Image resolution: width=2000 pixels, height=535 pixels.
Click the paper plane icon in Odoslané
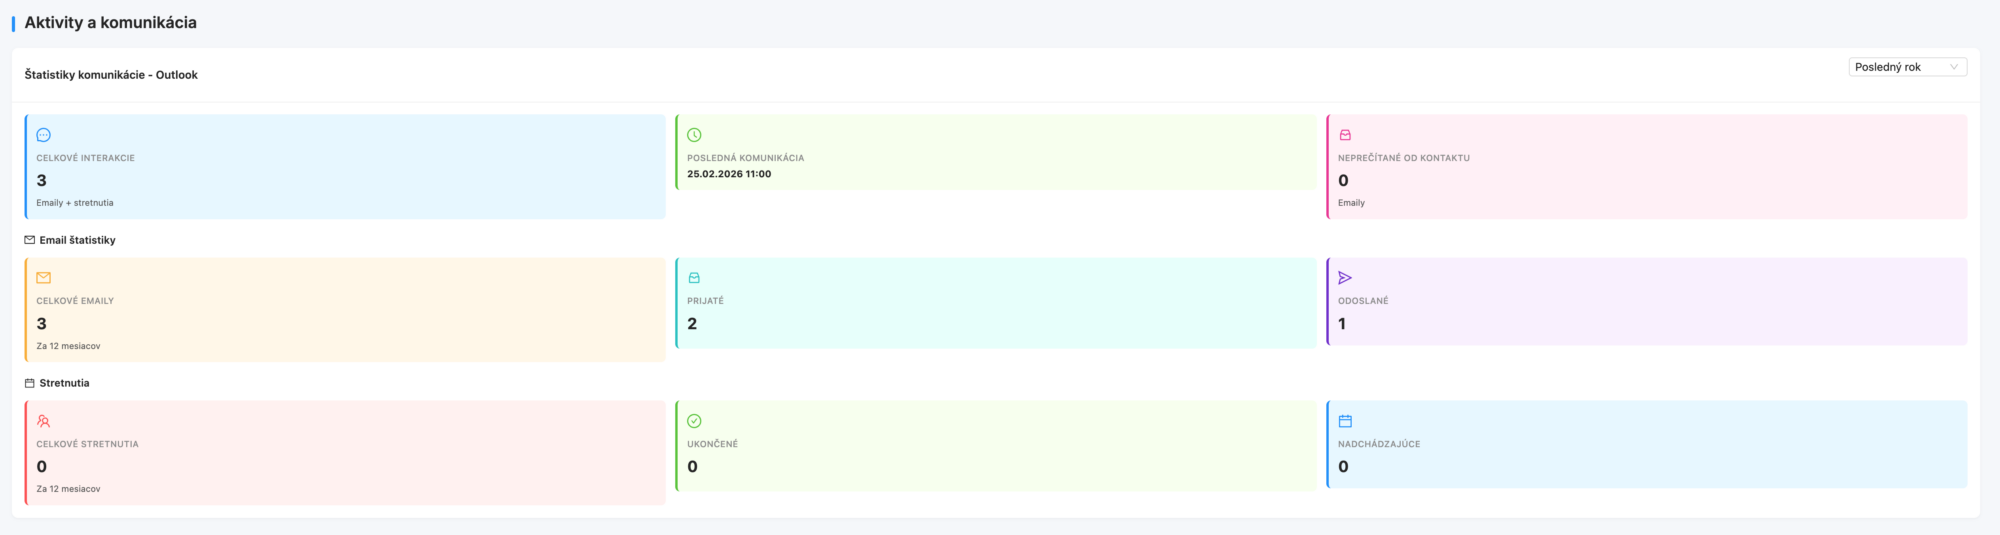(1345, 278)
